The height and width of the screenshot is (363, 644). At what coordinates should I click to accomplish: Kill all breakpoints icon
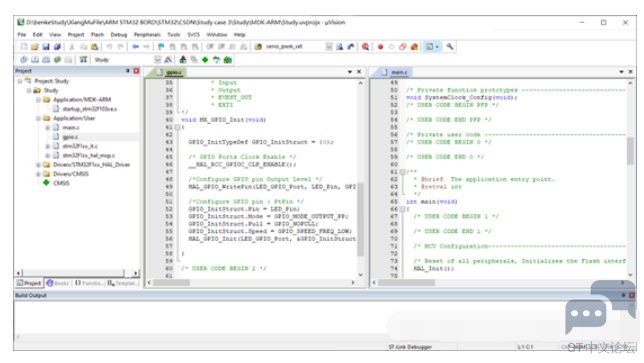[414, 47]
